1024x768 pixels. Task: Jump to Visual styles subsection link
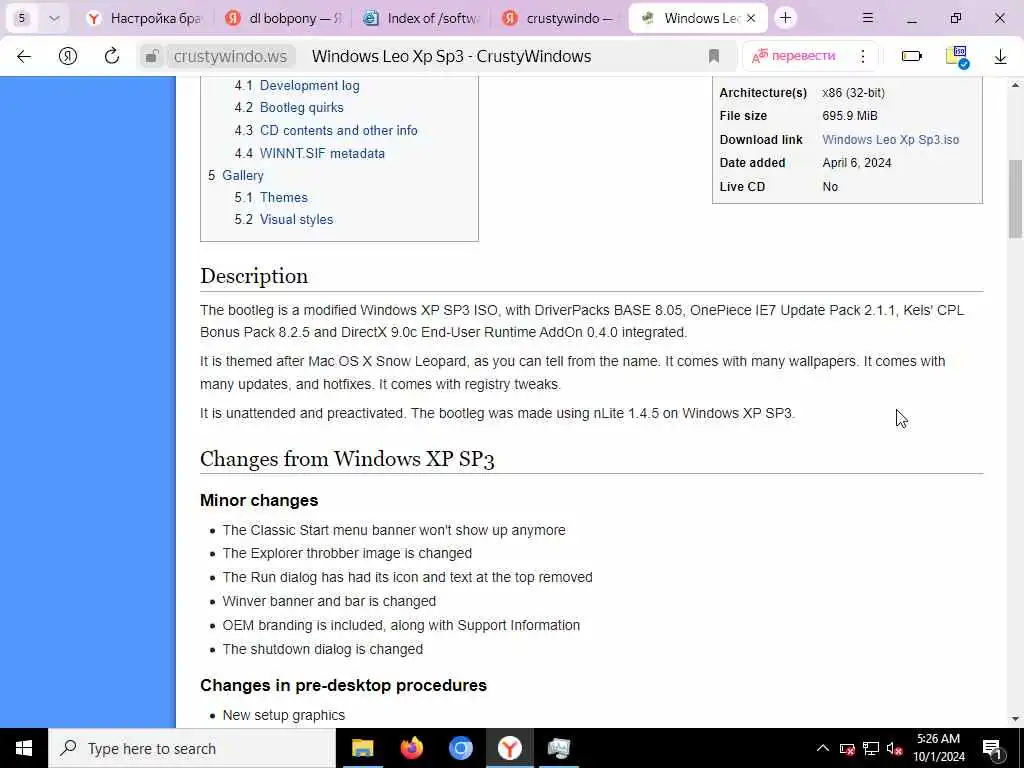pos(296,219)
